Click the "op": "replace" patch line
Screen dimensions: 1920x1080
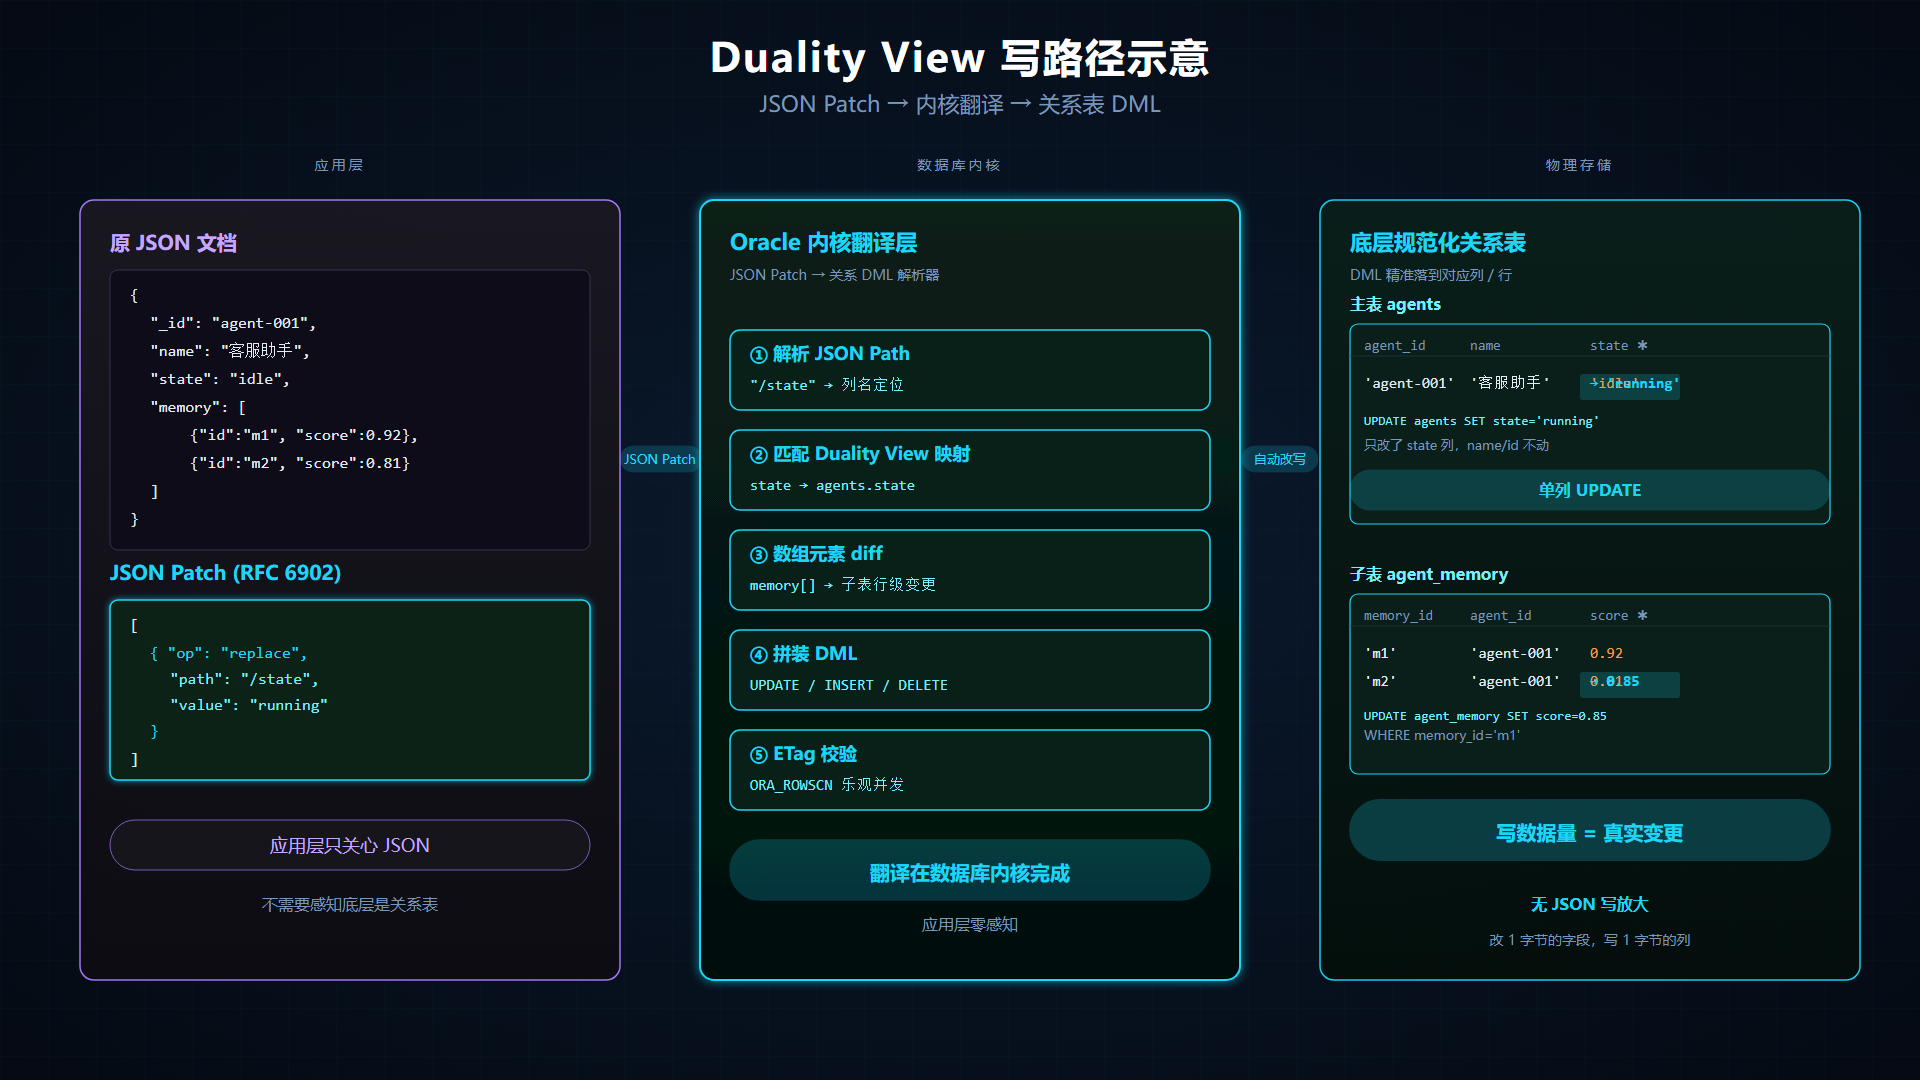point(229,653)
